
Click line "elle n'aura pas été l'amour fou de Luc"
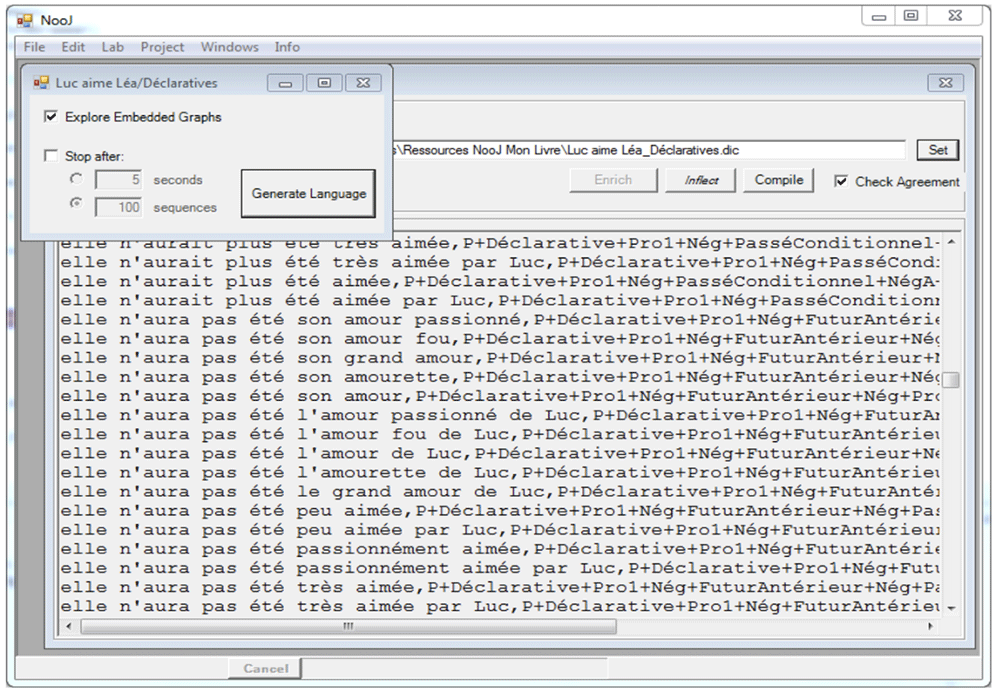499,434
